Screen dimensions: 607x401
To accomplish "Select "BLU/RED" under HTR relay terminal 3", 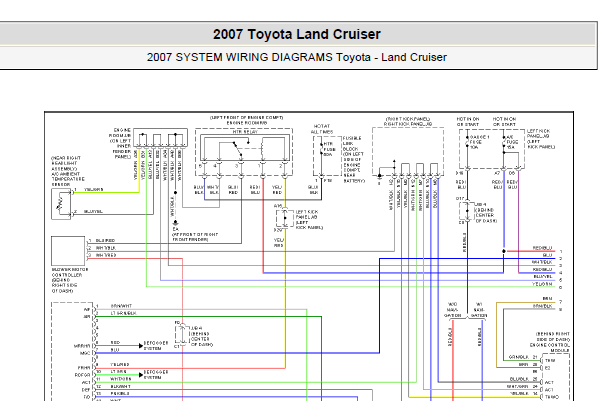I will (x=233, y=190).
